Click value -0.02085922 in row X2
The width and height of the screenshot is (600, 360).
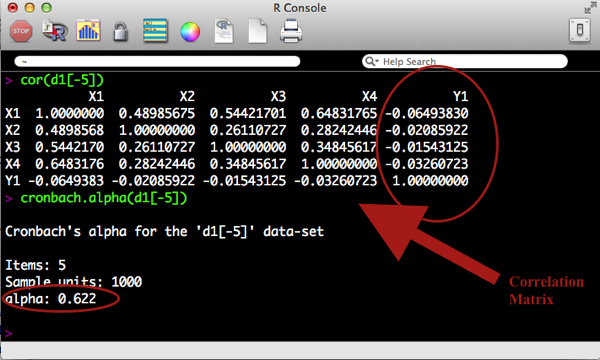(426, 130)
